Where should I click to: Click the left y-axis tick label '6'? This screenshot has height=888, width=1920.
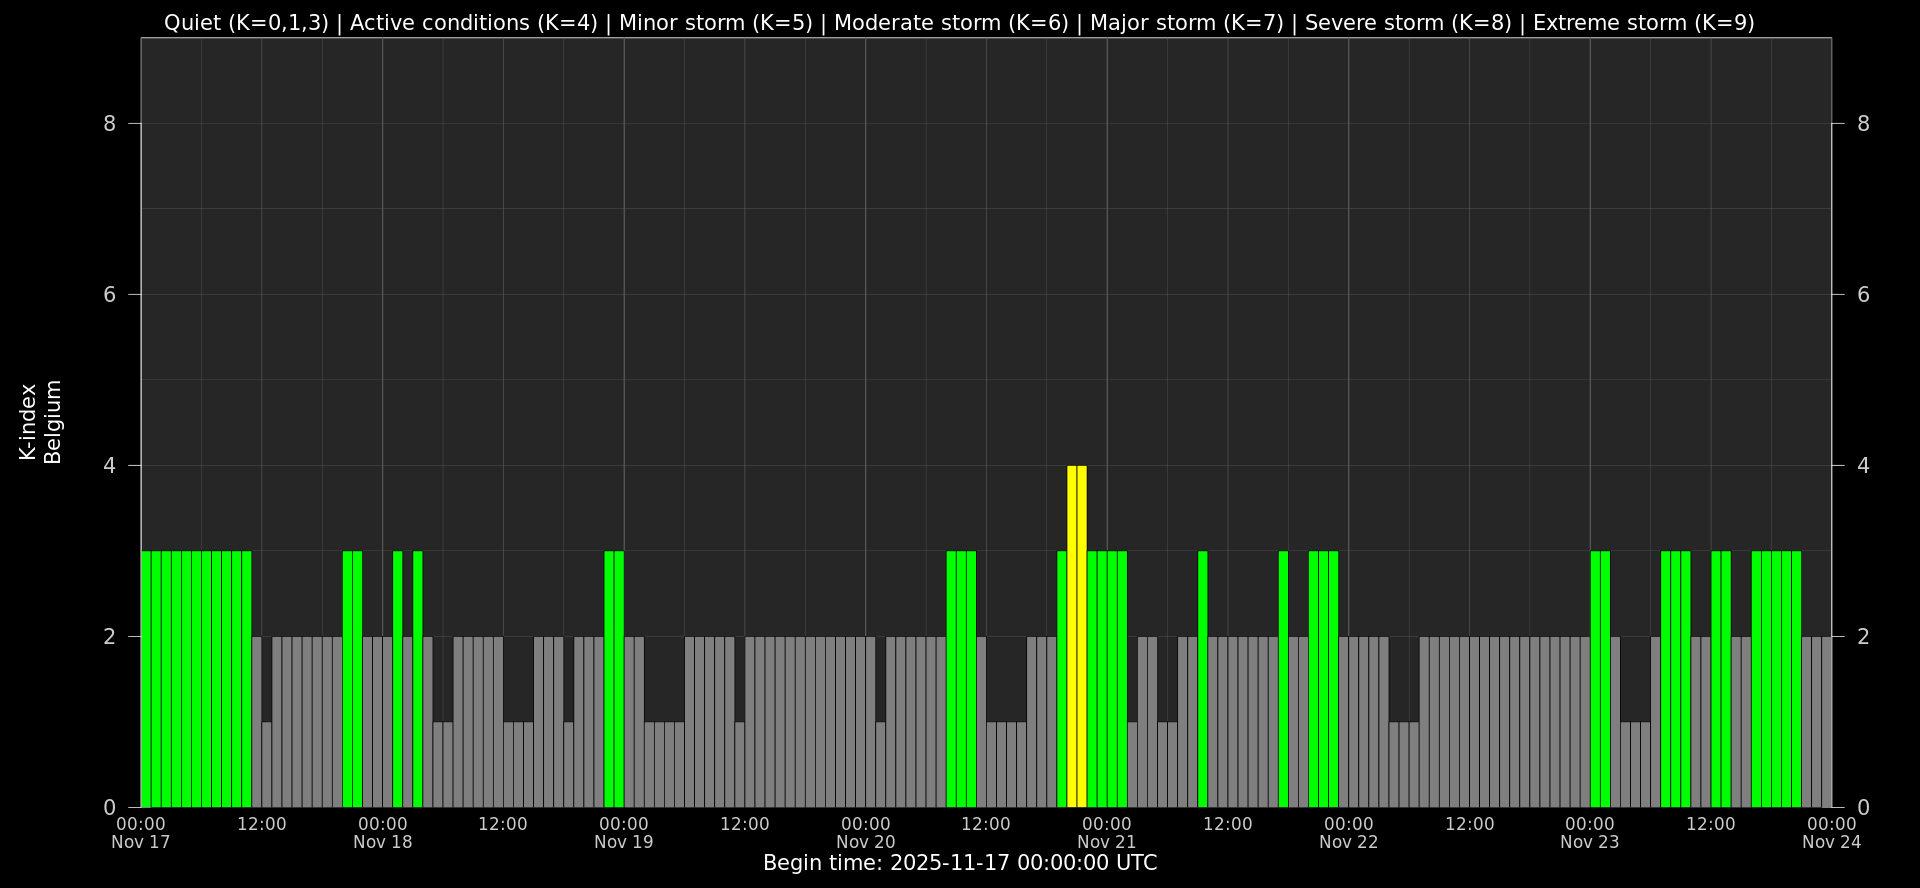point(110,295)
